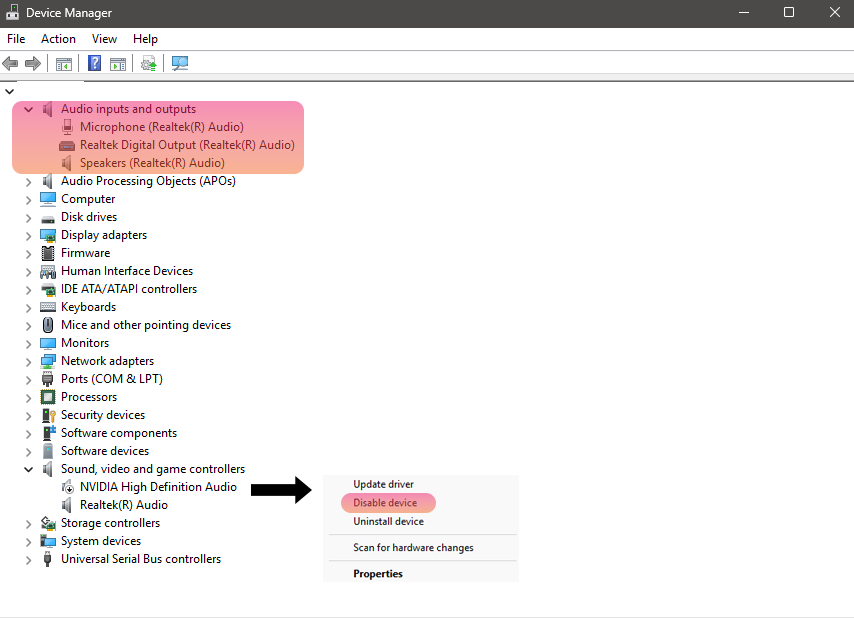This screenshot has height=619, width=854.
Task: Open the Help menu
Action: pos(145,39)
